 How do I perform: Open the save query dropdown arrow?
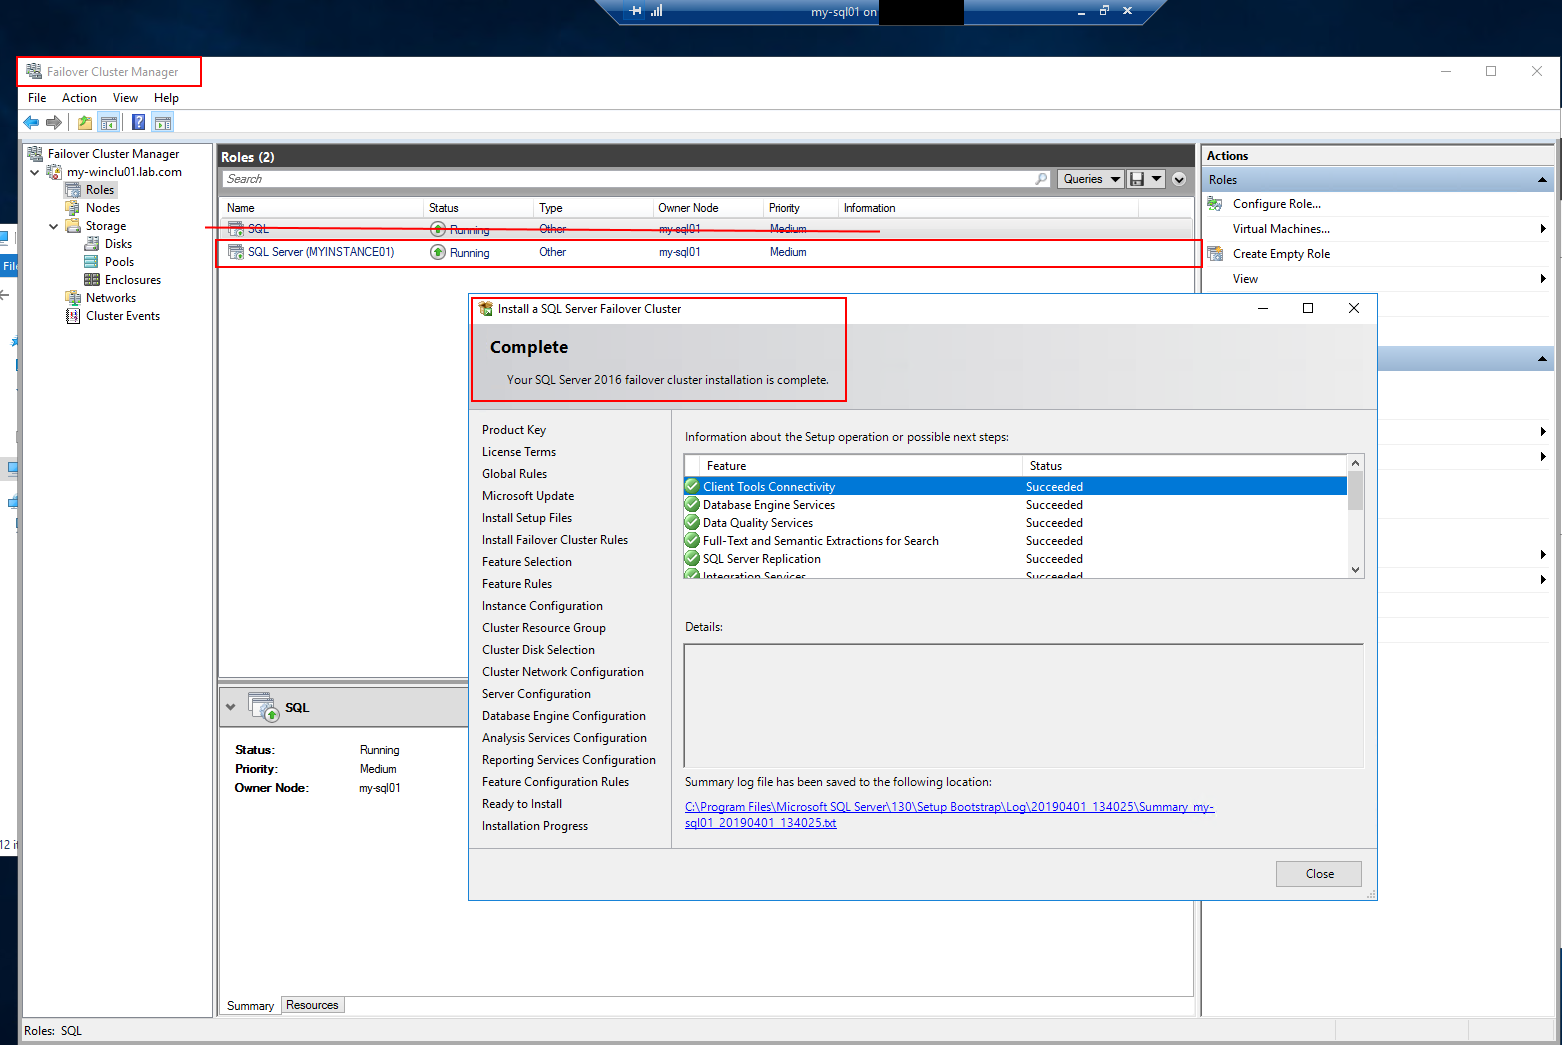(x=1157, y=179)
